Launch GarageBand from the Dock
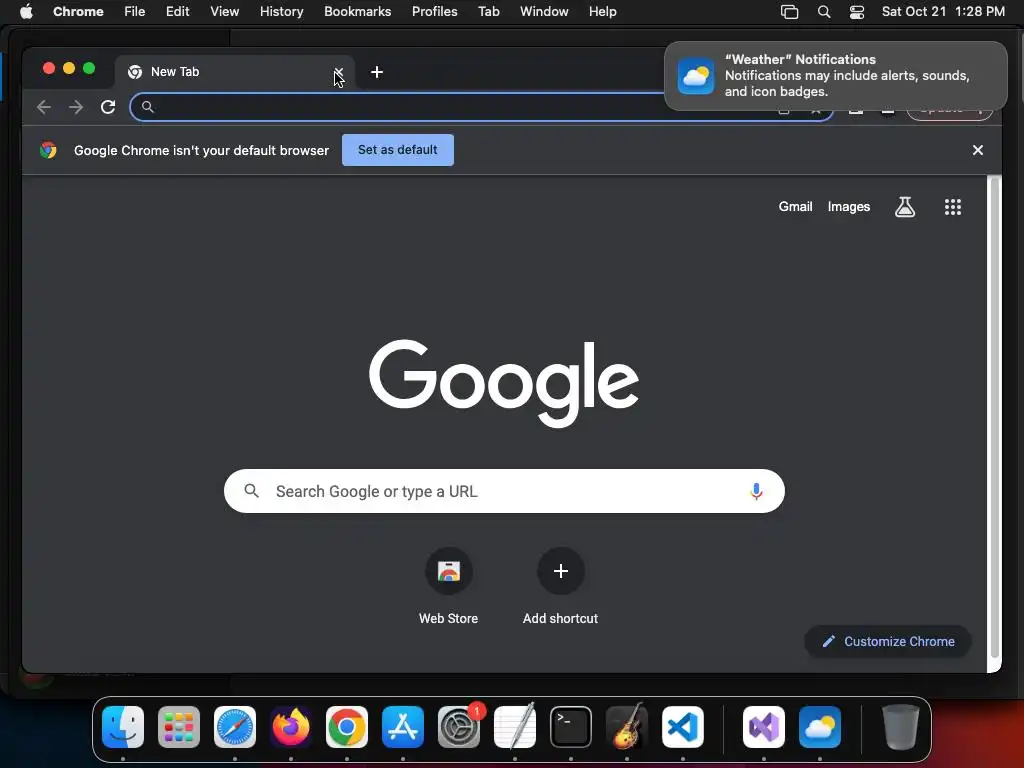 [x=627, y=727]
